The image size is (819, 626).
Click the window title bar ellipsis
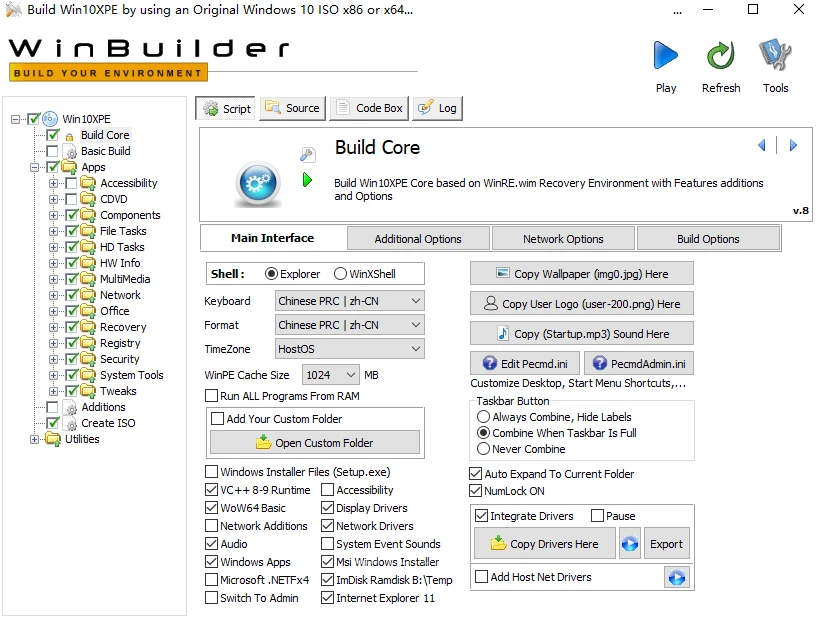click(677, 11)
